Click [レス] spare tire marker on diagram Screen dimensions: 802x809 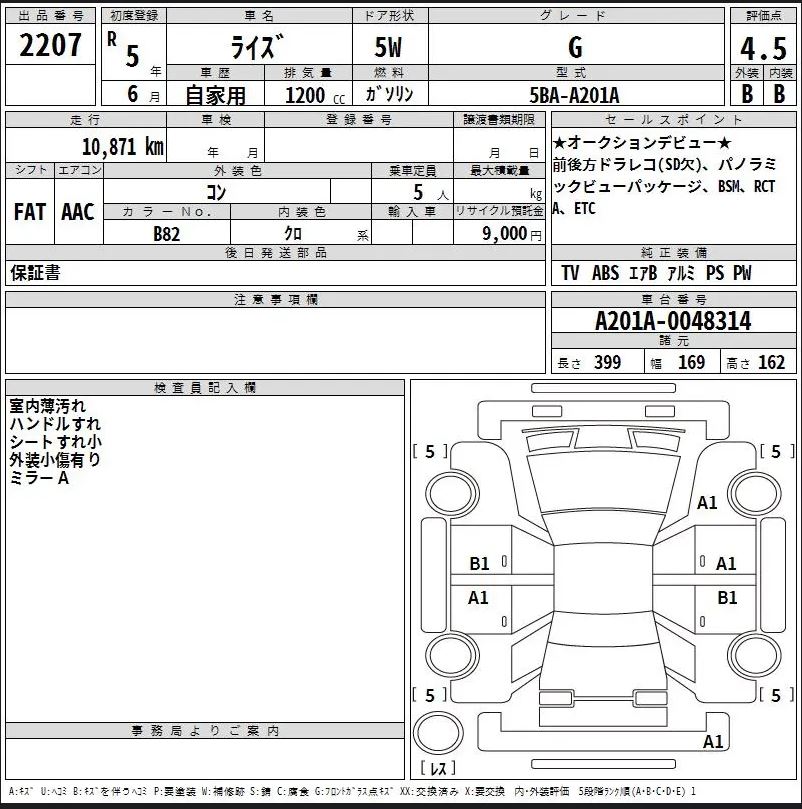click(438, 768)
